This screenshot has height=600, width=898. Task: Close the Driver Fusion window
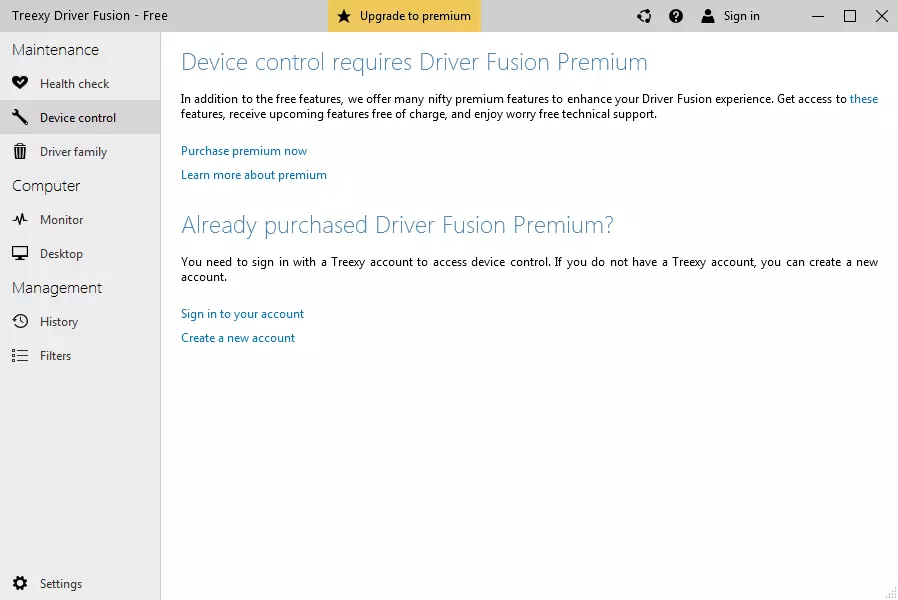click(882, 16)
